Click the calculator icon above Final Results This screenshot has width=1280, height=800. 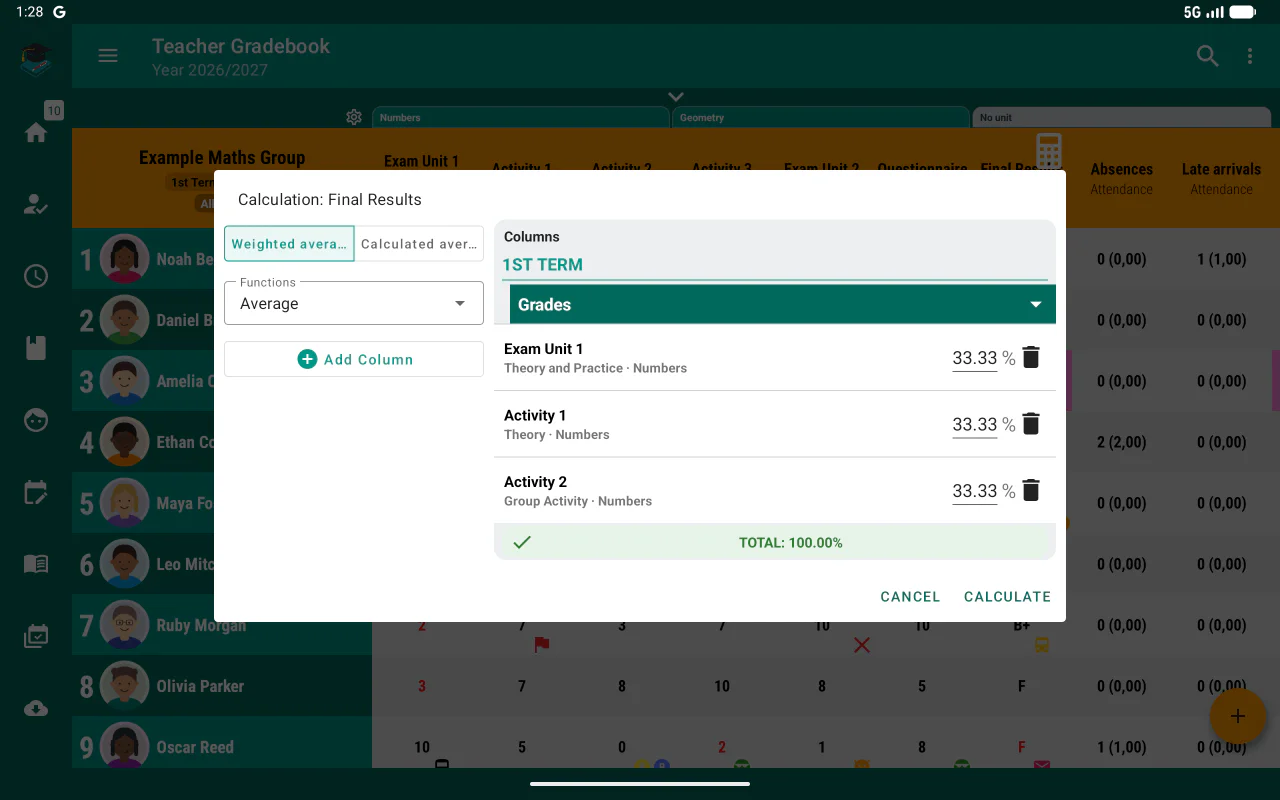[1048, 151]
